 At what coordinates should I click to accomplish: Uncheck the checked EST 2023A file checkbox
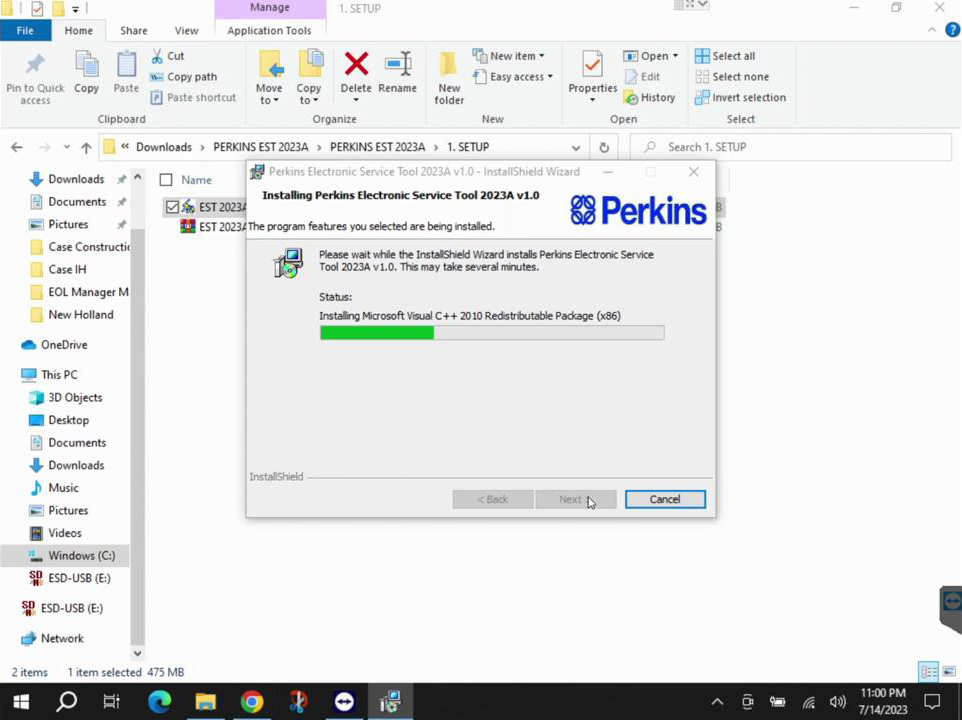(x=172, y=207)
